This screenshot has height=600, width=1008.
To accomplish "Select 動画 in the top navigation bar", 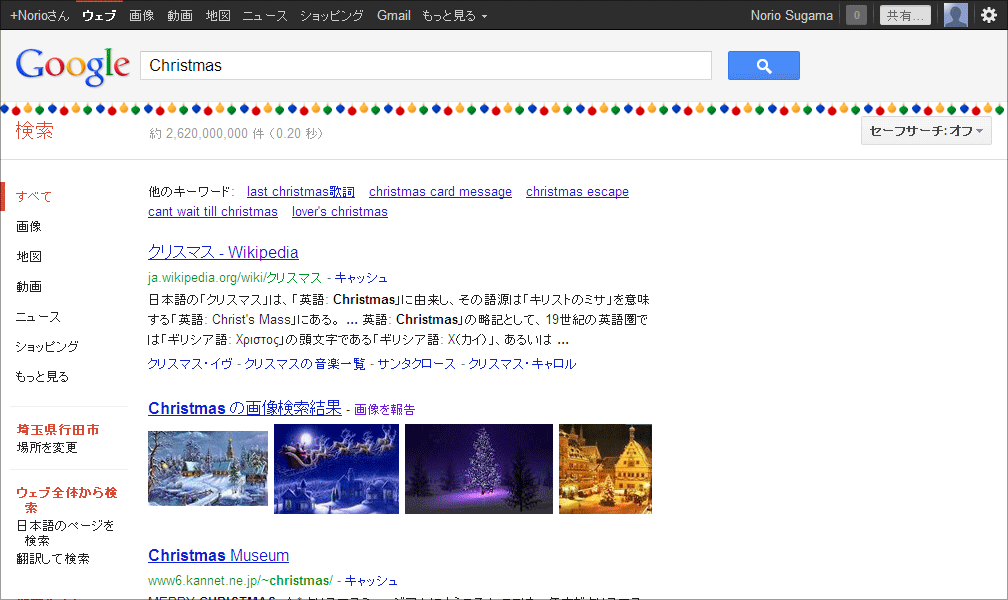I will click(x=180, y=15).
